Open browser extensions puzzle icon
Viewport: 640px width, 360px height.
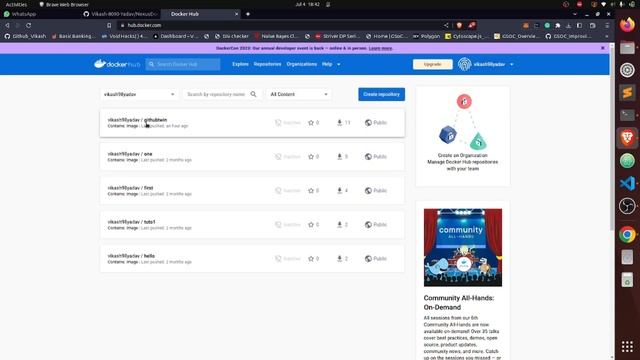pyautogui.click(x=558, y=25)
